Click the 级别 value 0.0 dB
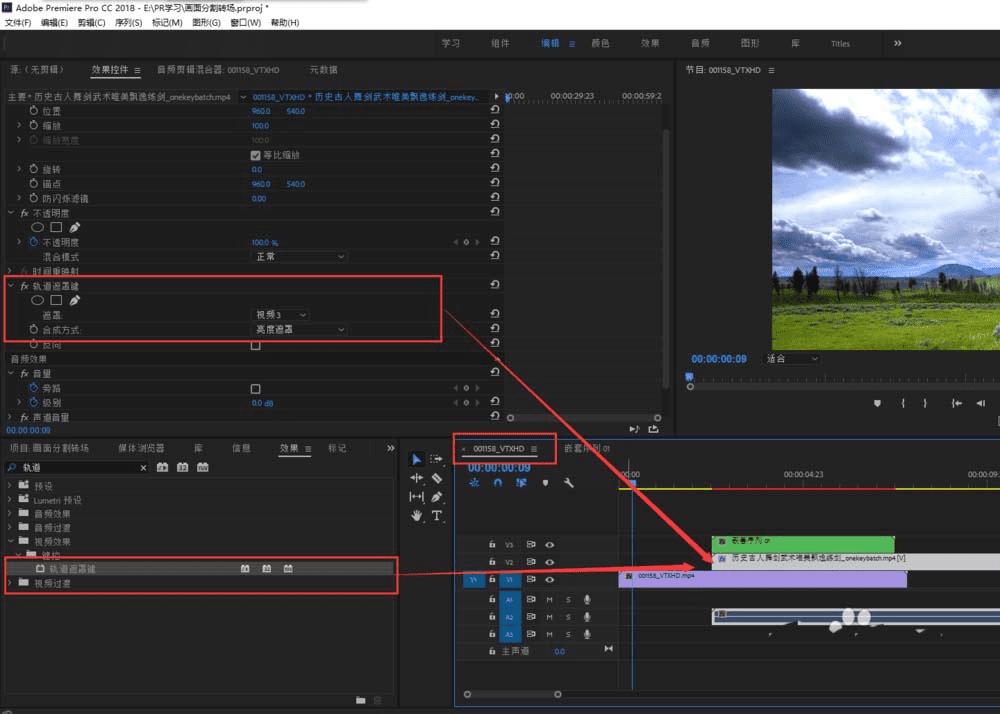The width and height of the screenshot is (1000, 714). [261, 403]
